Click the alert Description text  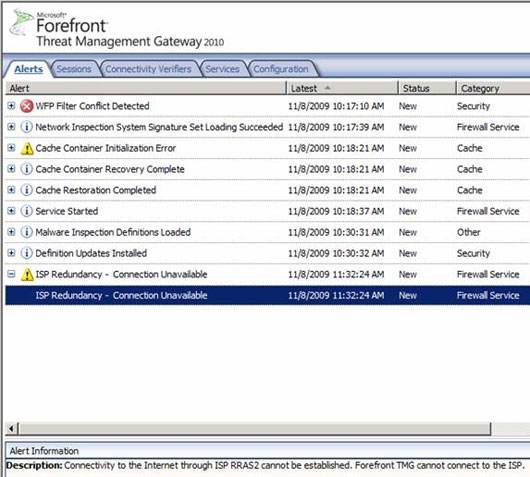coord(265,465)
